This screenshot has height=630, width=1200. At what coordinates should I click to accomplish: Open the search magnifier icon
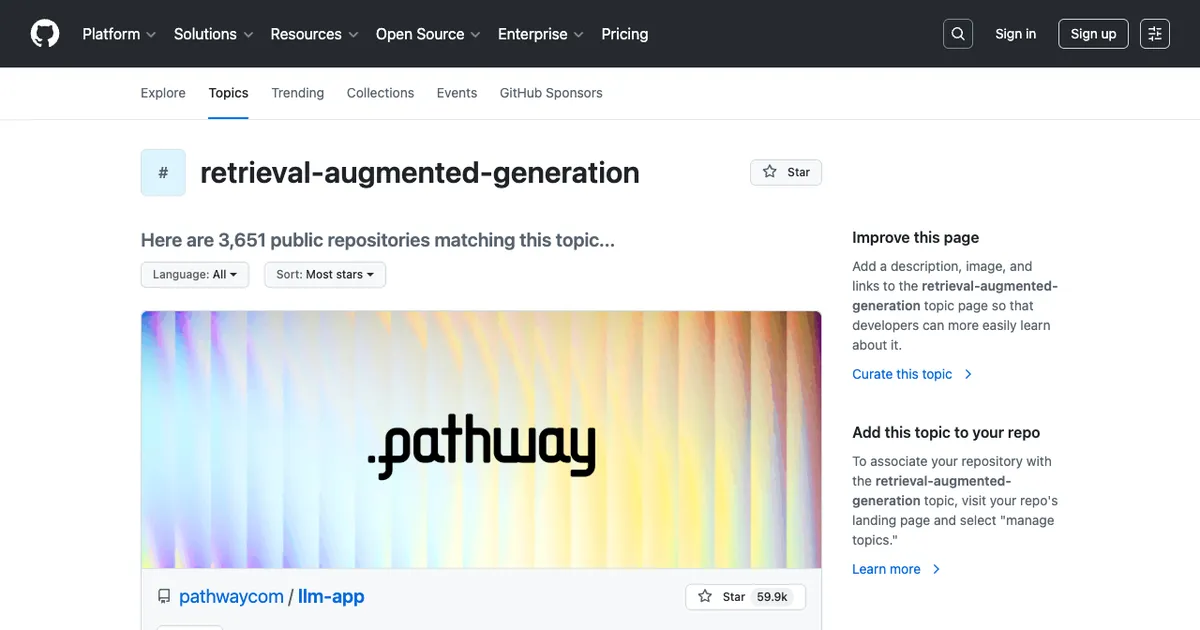click(957, 33)
